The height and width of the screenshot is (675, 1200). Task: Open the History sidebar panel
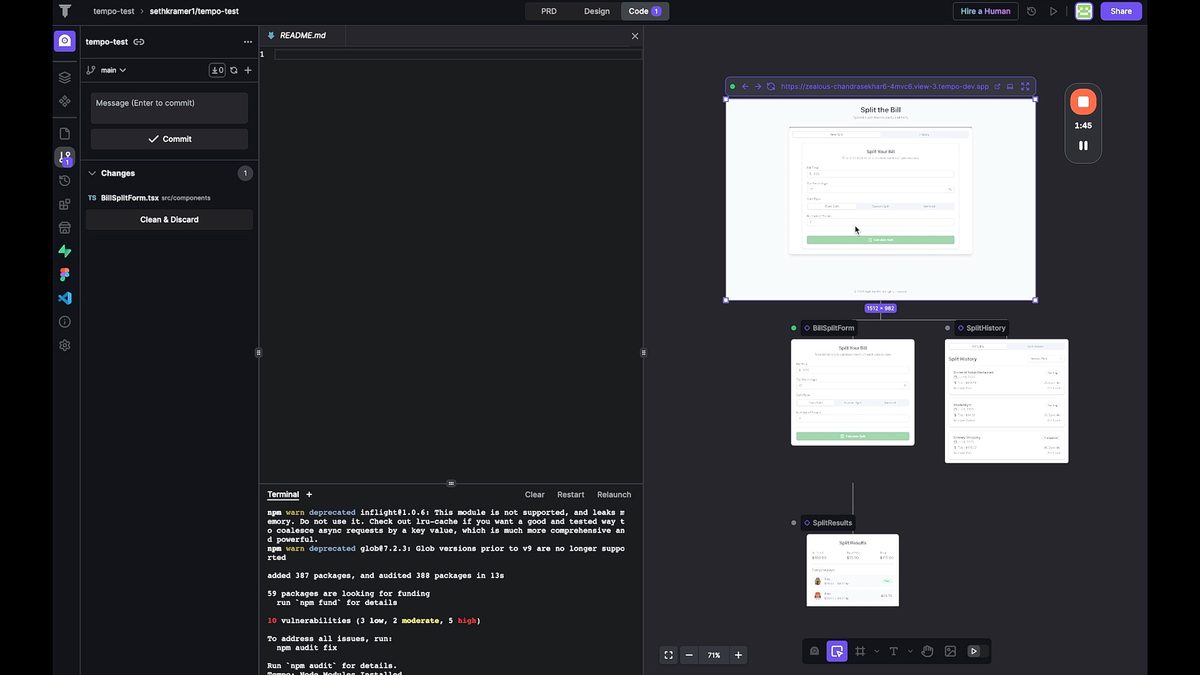[x=65, y=181]
